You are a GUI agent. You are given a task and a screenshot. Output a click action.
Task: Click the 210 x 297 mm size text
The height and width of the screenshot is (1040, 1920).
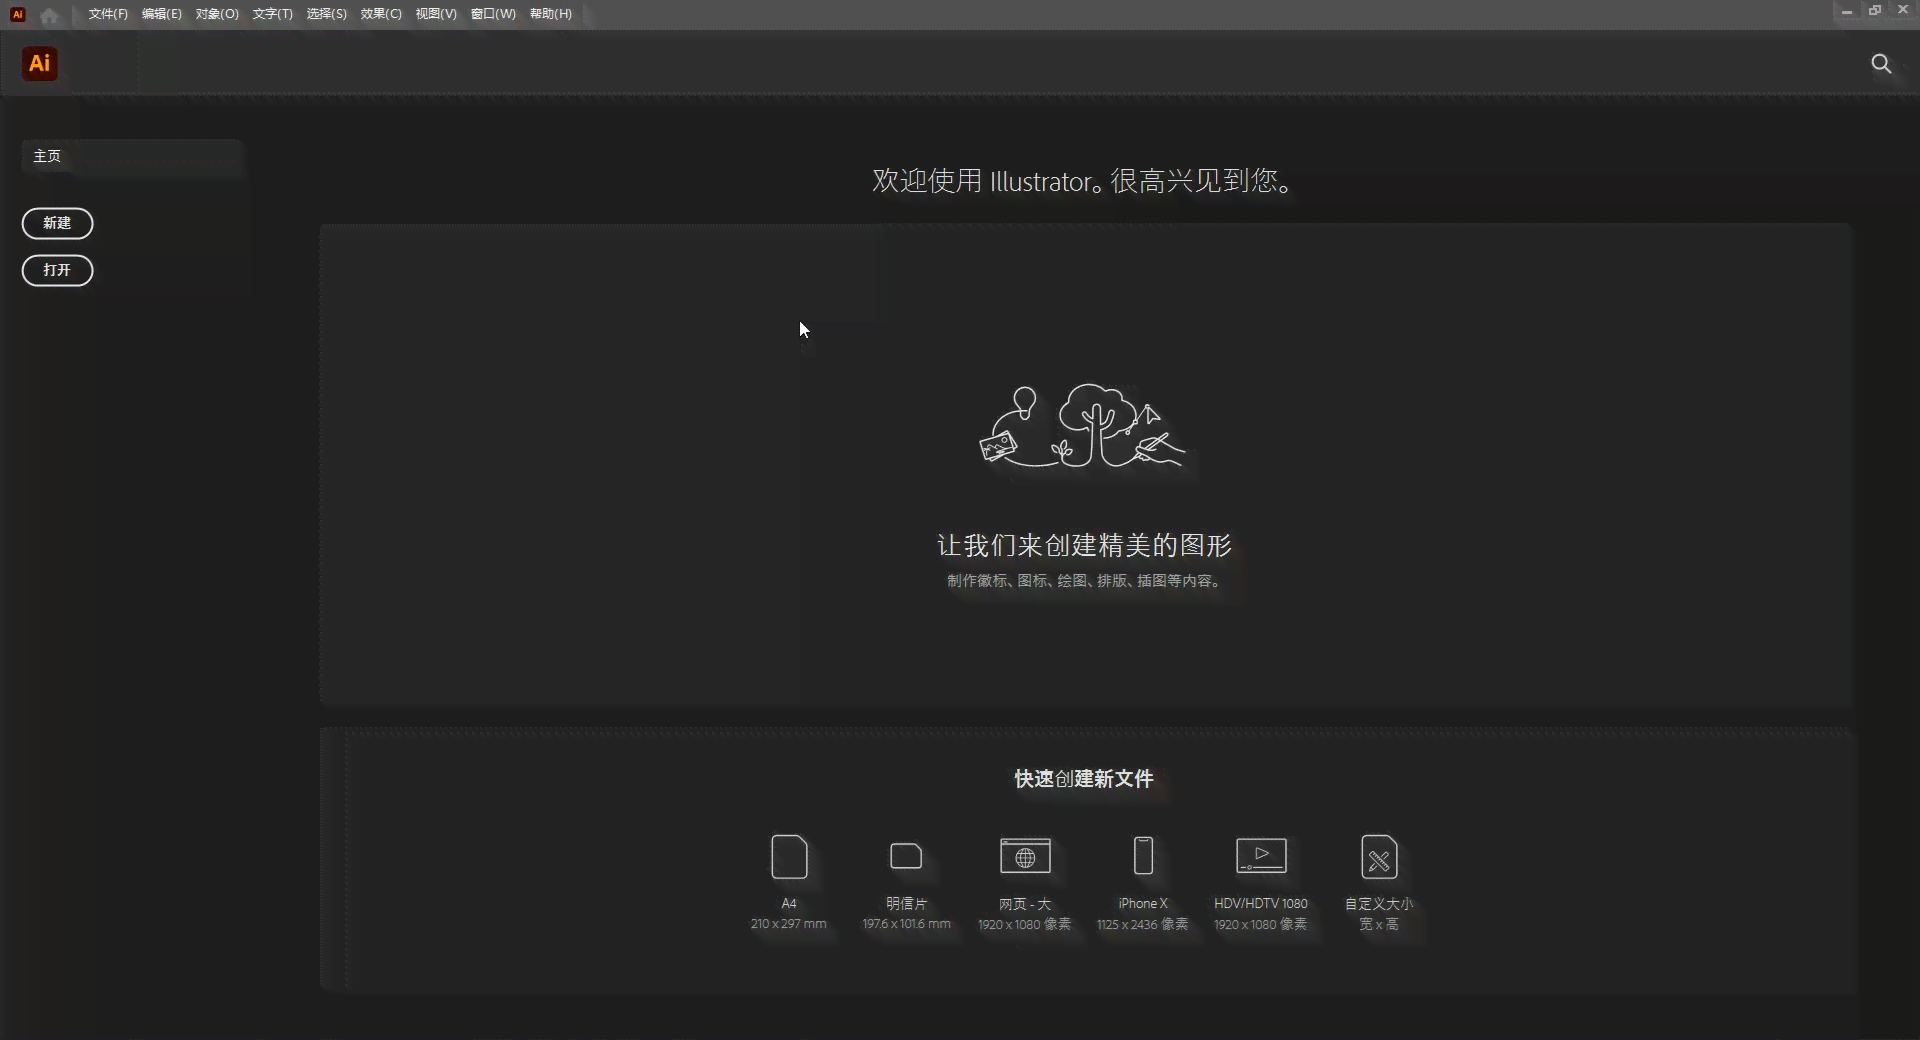789,924
